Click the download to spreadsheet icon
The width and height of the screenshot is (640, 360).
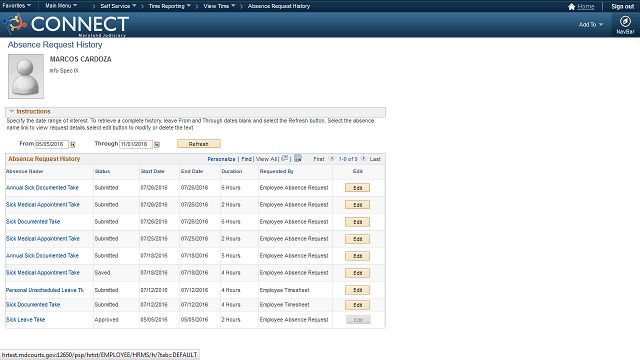click(298, 158)
